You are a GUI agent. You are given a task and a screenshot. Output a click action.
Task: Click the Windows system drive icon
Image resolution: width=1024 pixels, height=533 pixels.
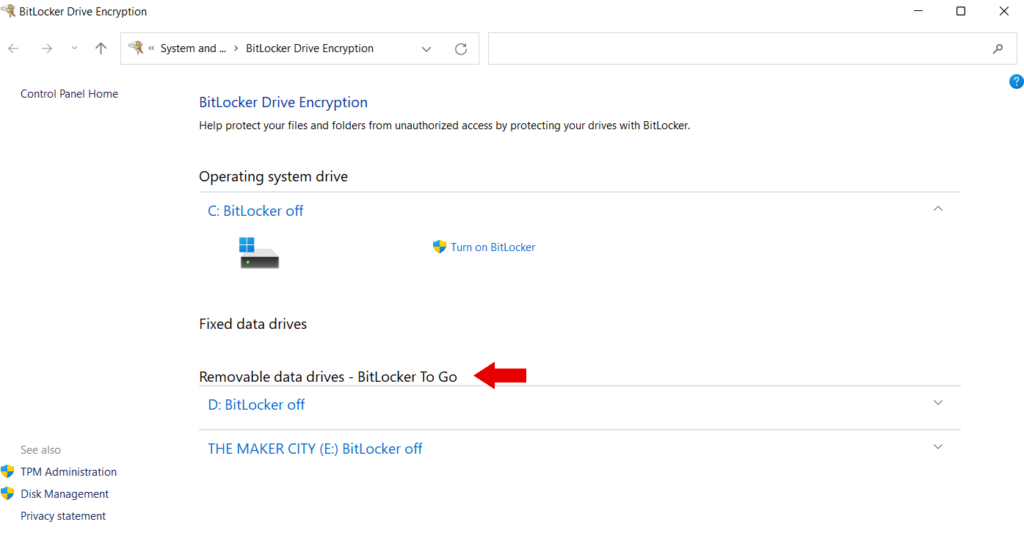point(259,253)
